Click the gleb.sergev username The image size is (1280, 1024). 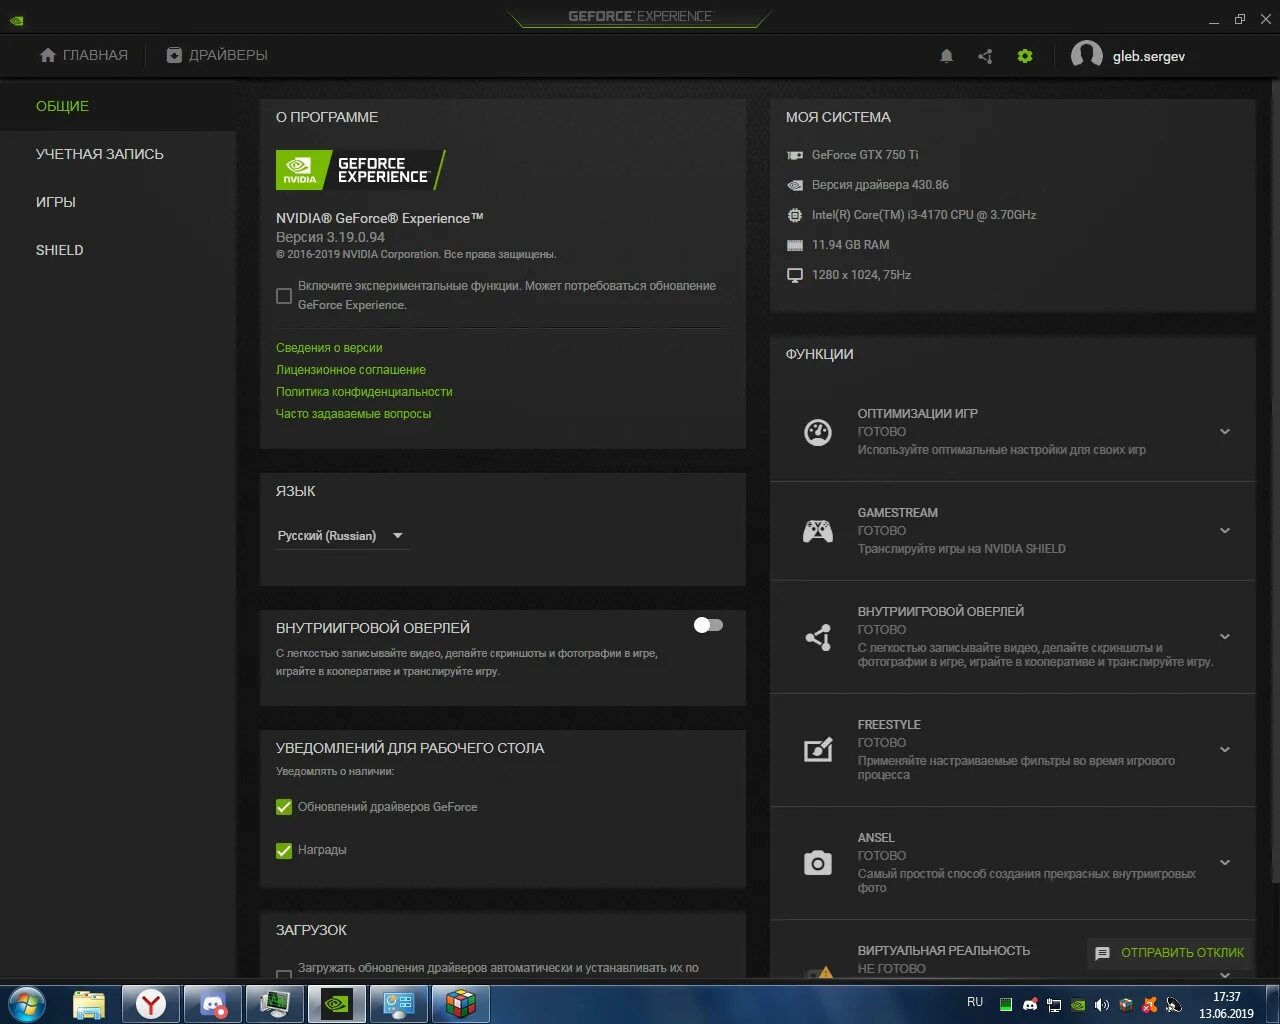pyautogui.click(x=1149, y=57)
